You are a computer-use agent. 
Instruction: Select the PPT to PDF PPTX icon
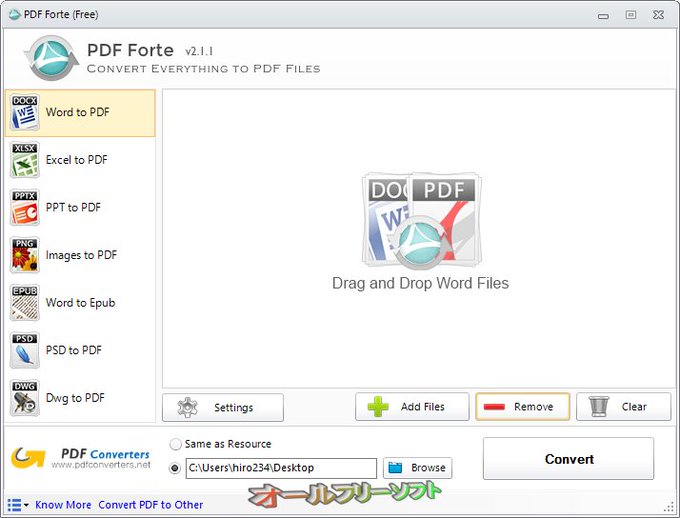pos(25,207)
